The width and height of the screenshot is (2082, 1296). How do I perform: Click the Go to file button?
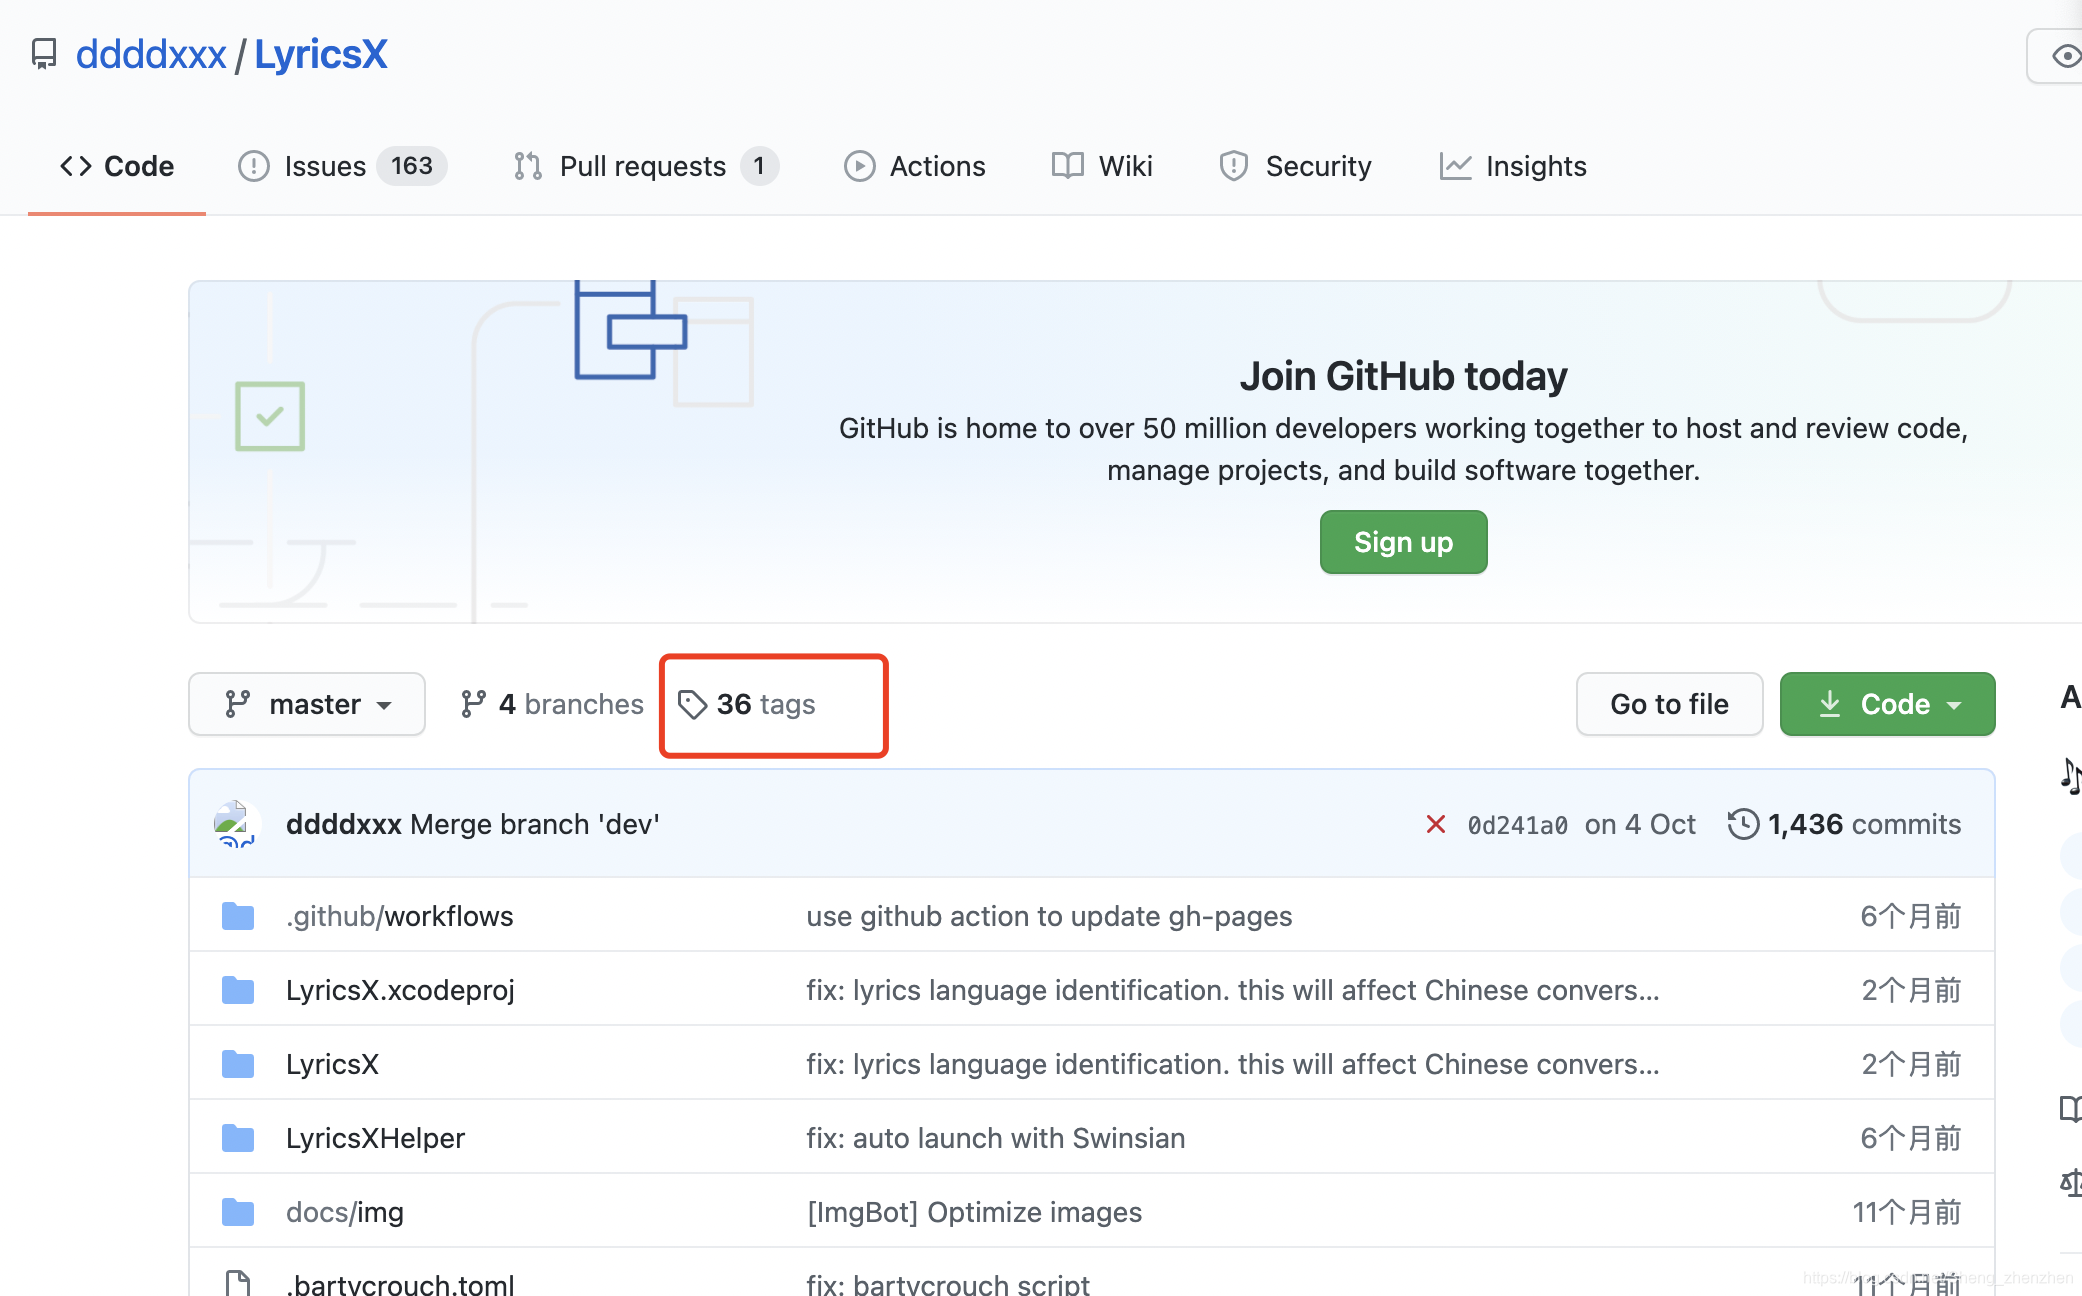click(x=1669, y=704)
